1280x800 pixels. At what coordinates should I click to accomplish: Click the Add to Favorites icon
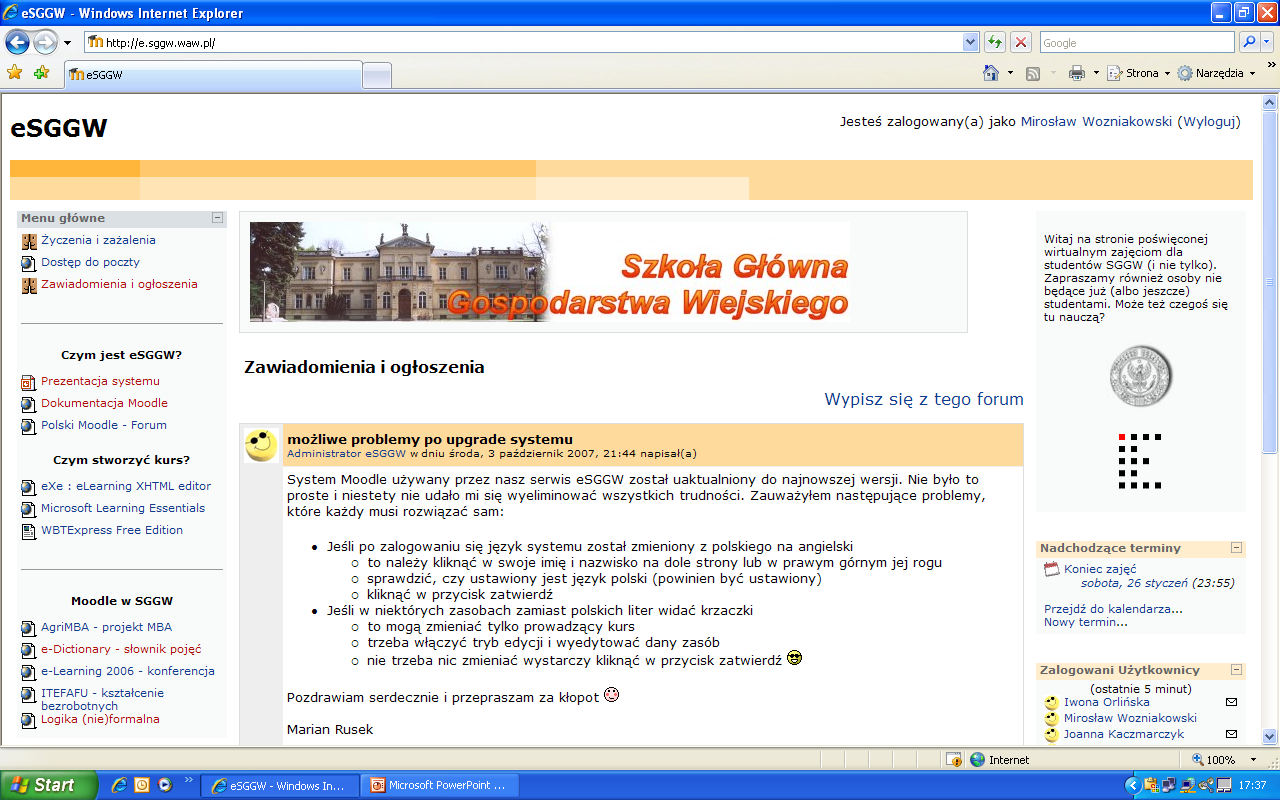(x=41, y=73)
